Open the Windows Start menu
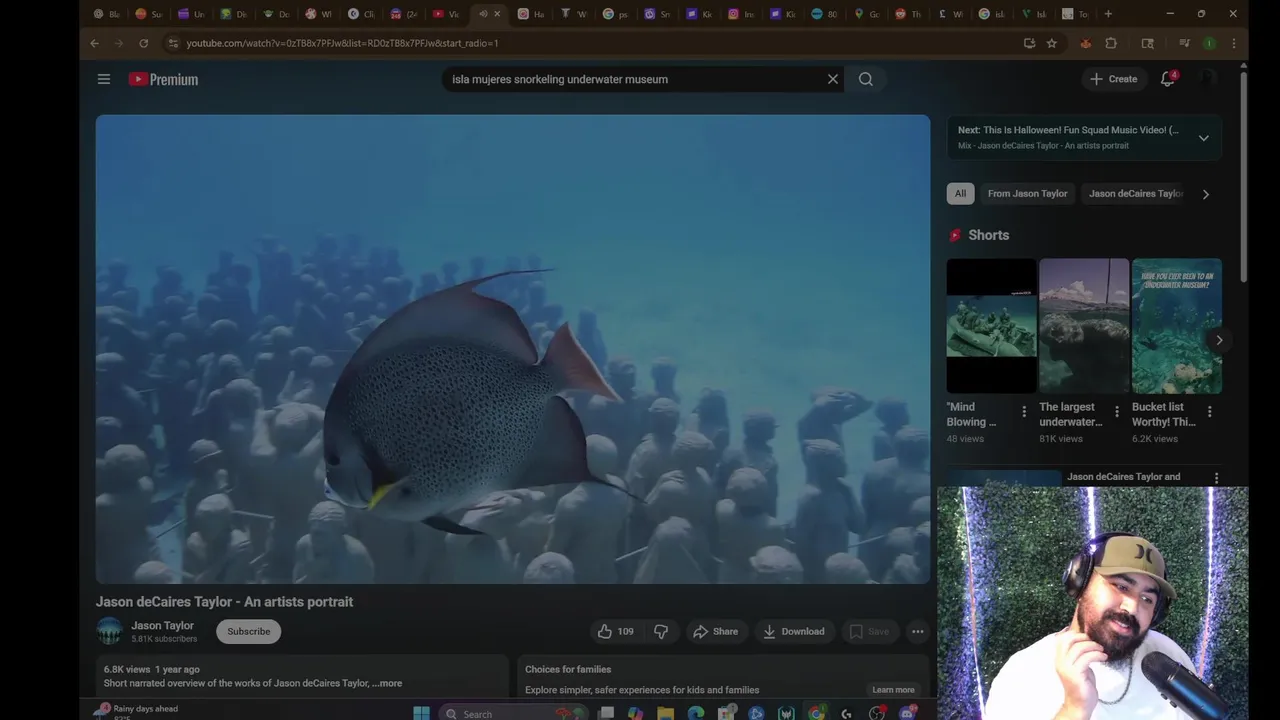The width and height of the screenshot is (1280, 720). (421, 713)
